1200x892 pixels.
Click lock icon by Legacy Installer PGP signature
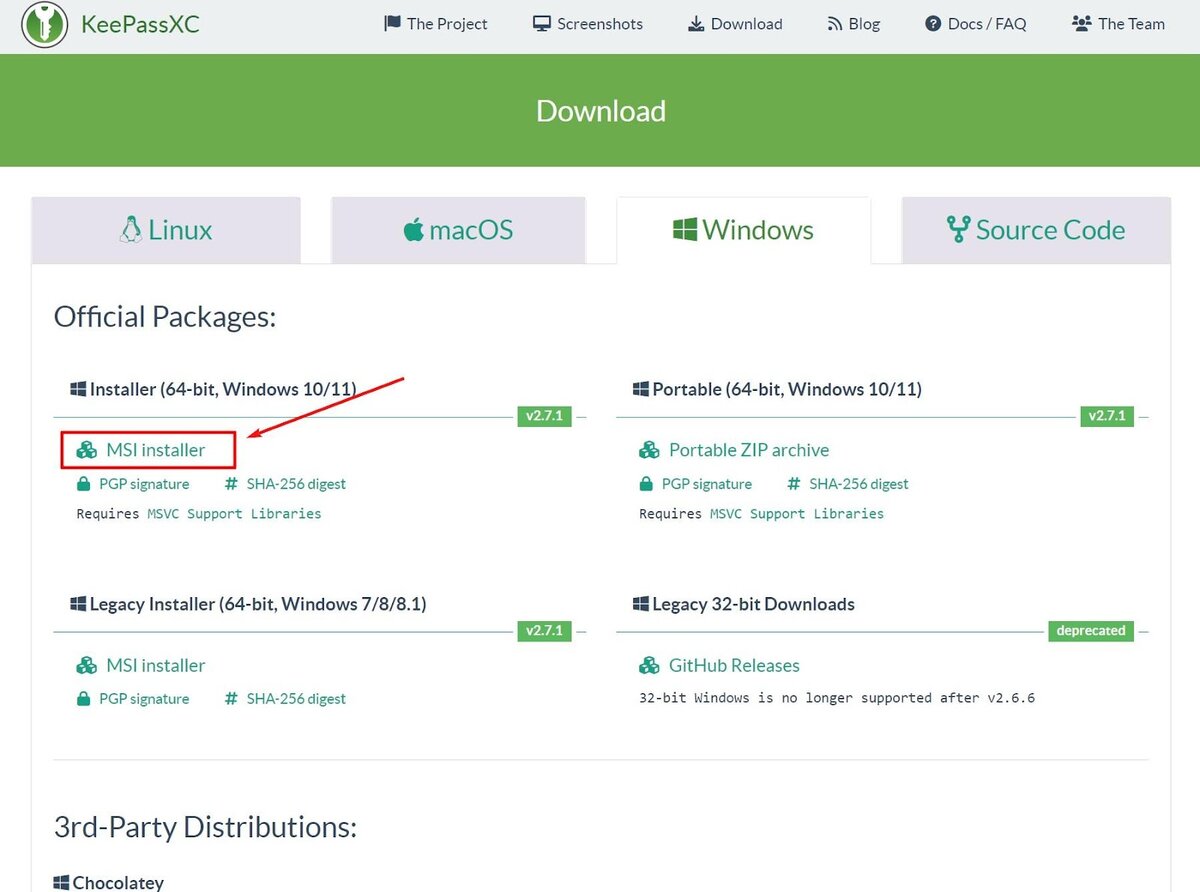click(84, 699)
